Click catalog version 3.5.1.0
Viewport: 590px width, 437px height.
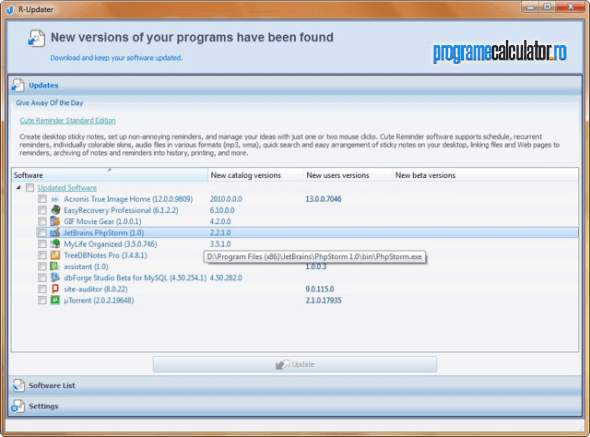click(x=220, y=244)
